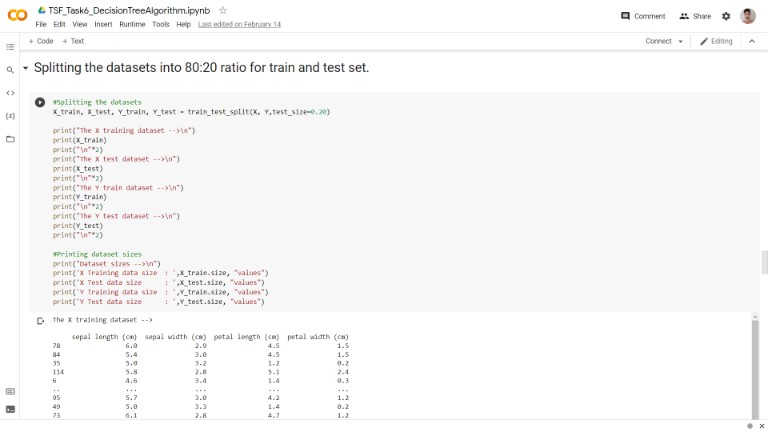The height and width of the screenshot is (432, 768).
Task: Open the Files folder panel
Action: [x=10, y=139]
